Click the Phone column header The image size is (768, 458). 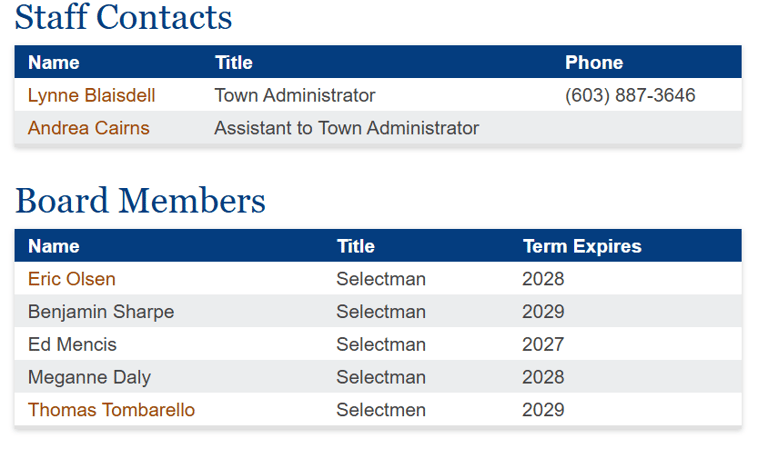[x=593, y=63]
